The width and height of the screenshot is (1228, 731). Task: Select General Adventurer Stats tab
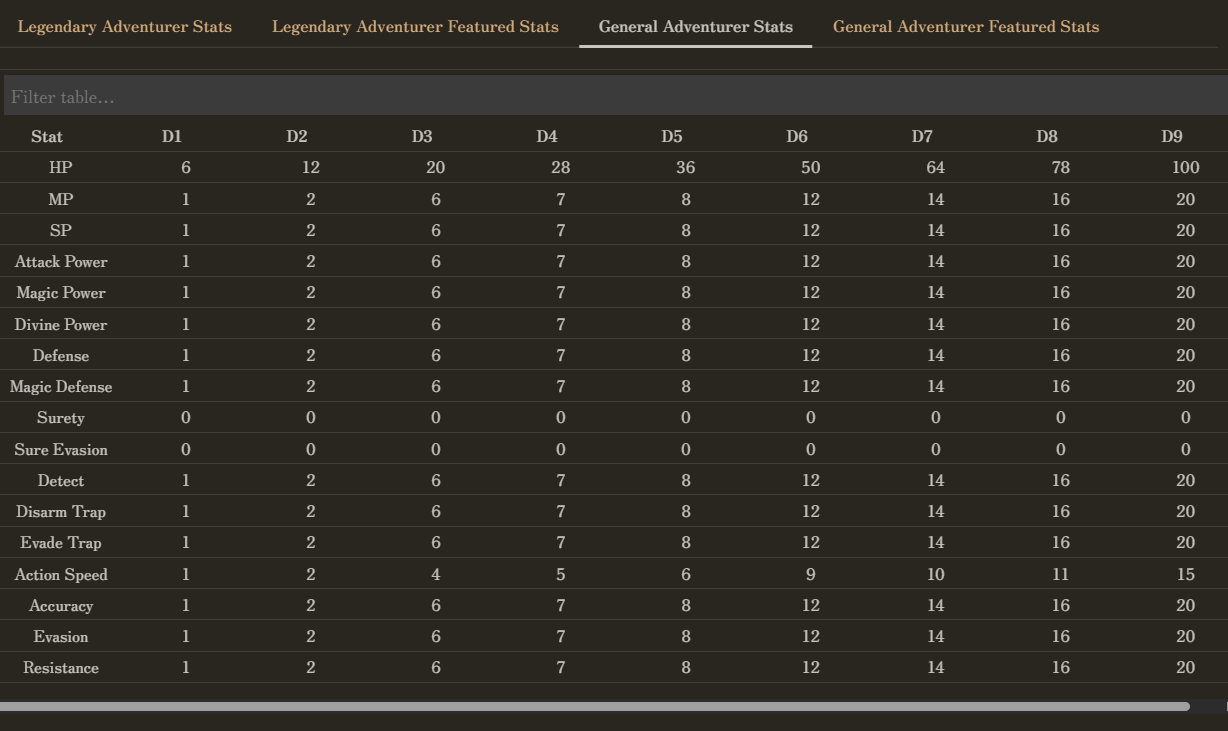(x=696, y=27)
